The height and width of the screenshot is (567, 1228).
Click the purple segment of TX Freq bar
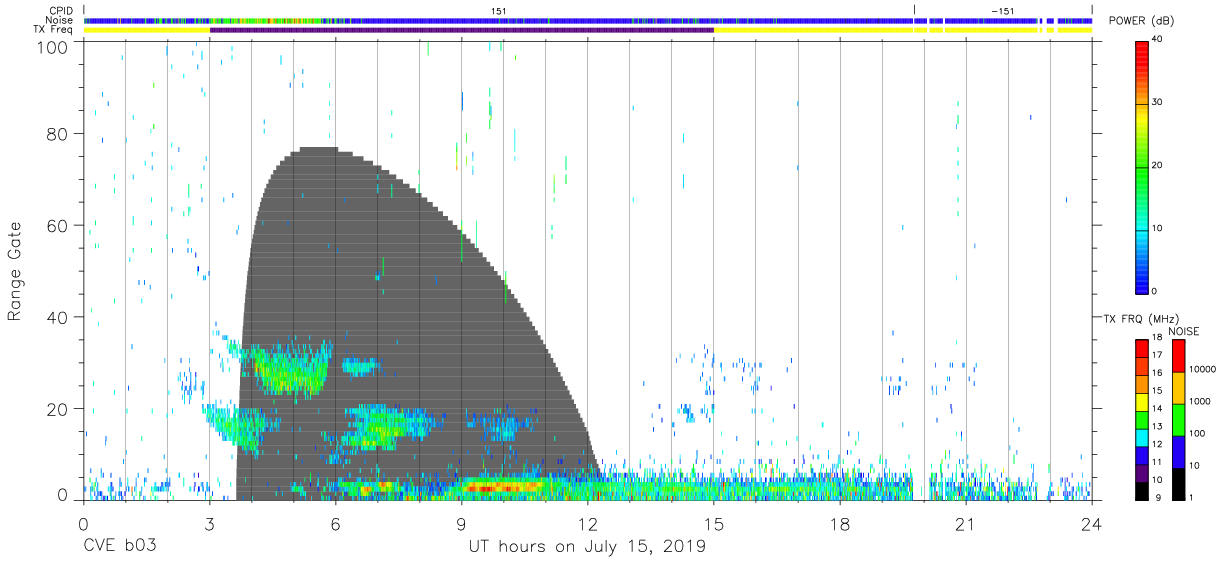pos(461,30)
